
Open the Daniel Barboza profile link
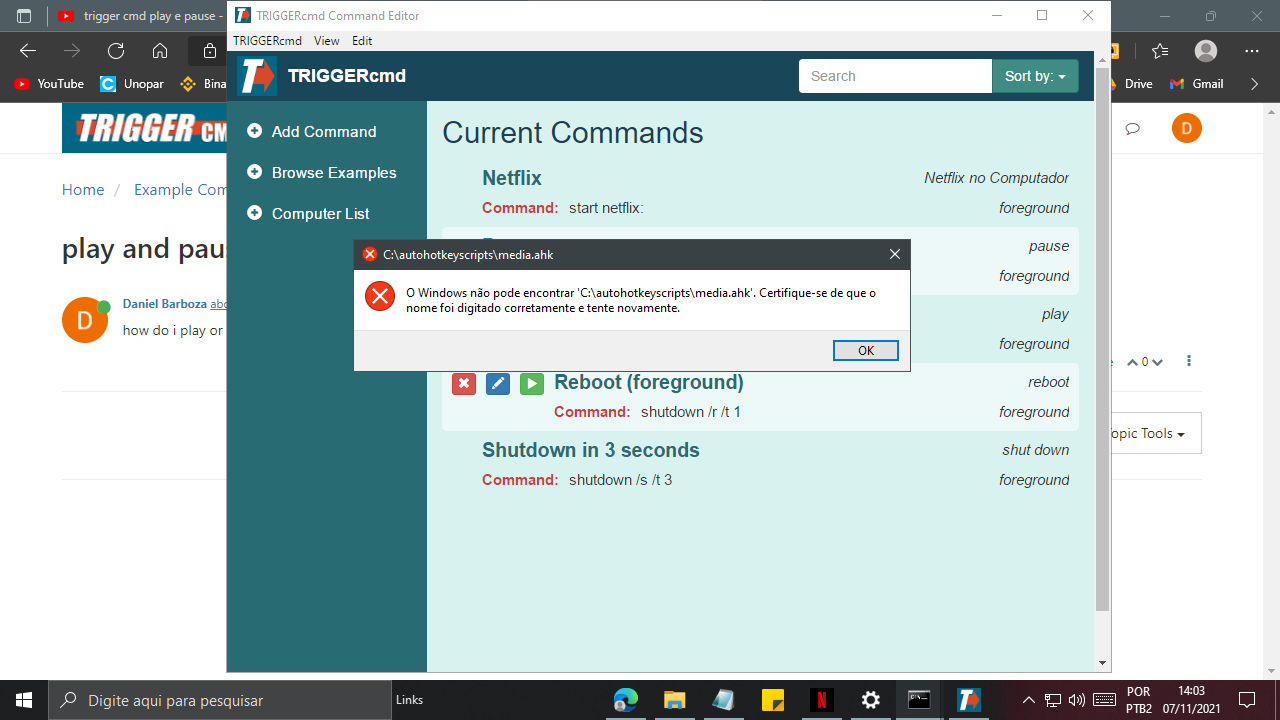click(x=165, y=303)
